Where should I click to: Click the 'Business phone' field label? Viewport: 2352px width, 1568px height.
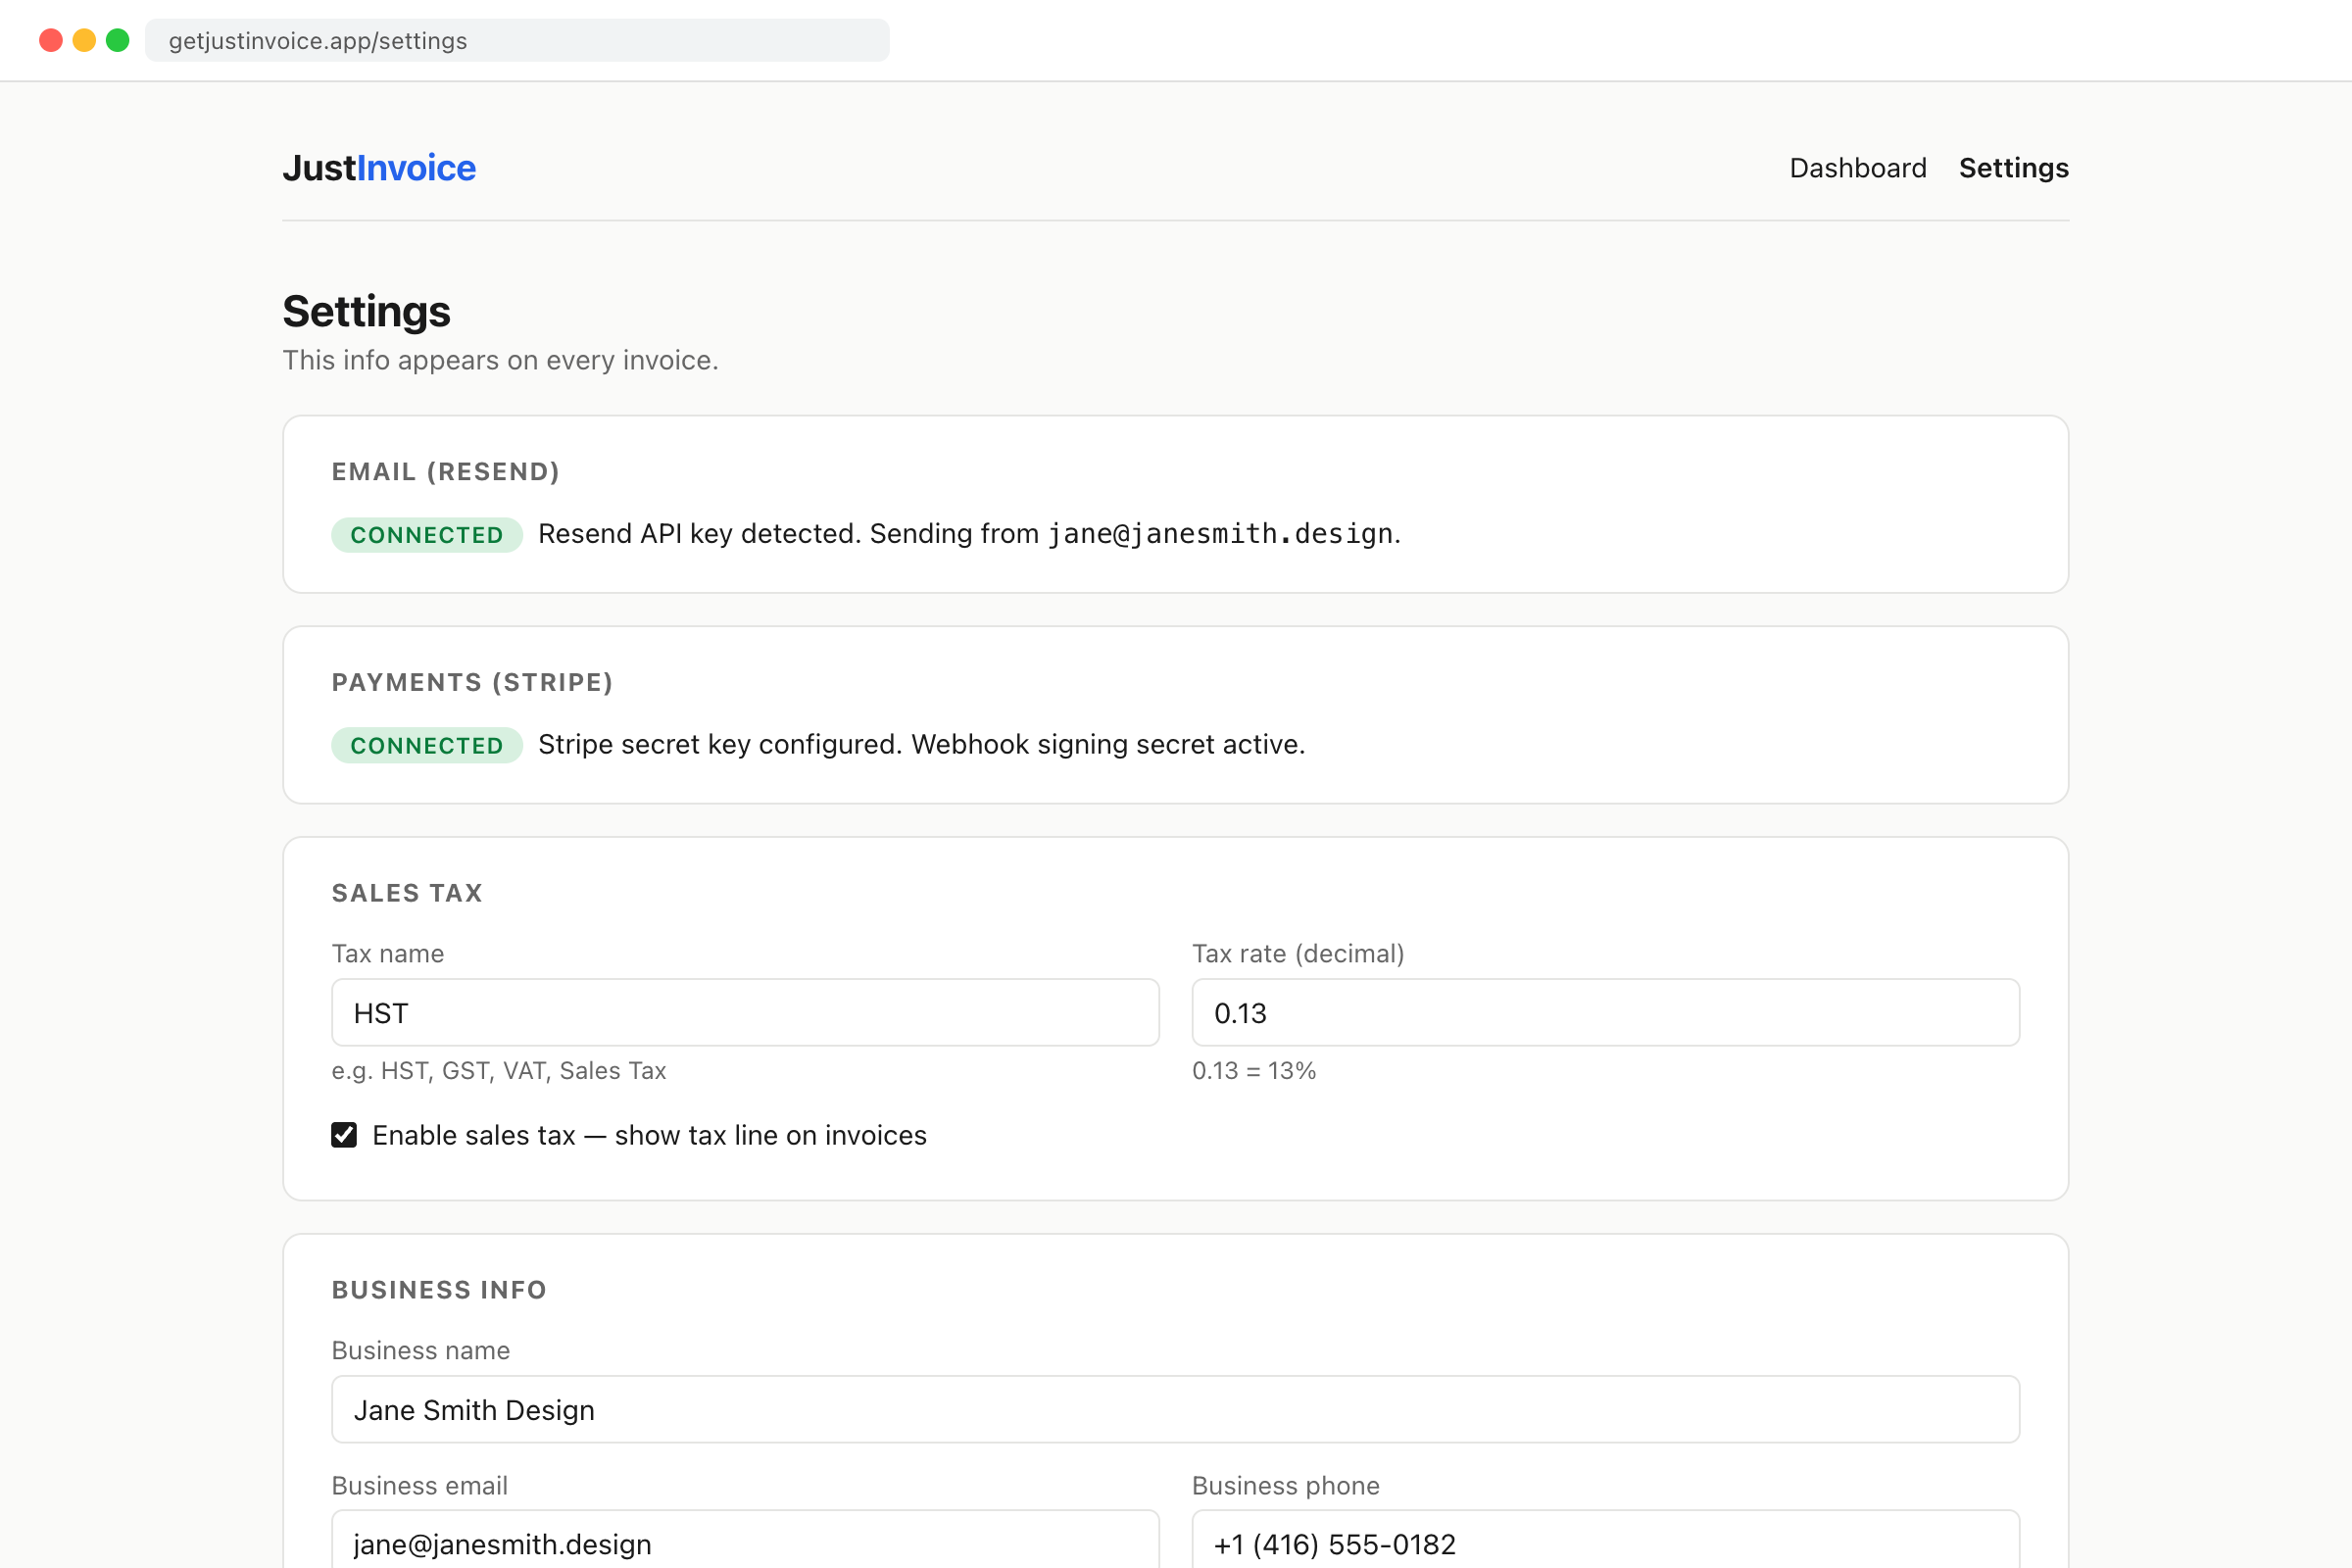(1286, 1486)
